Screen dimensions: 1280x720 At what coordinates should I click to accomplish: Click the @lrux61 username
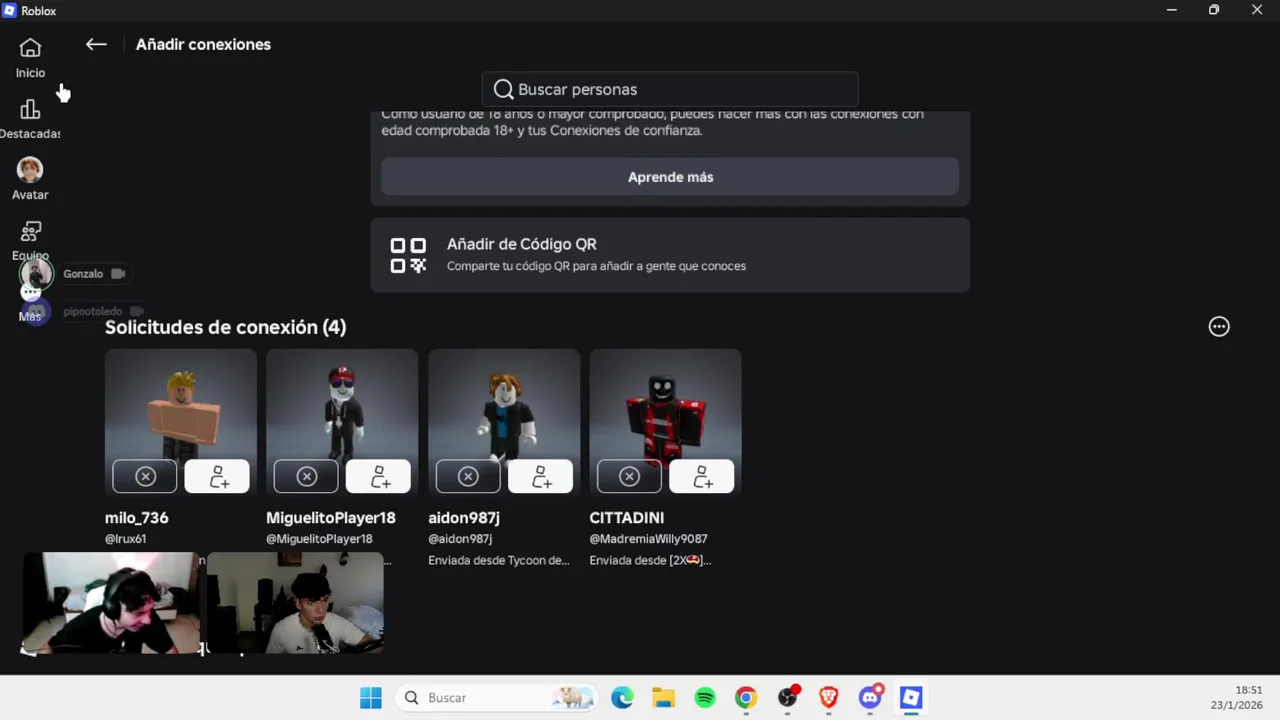pyautogui.click(x=126, y=539)
